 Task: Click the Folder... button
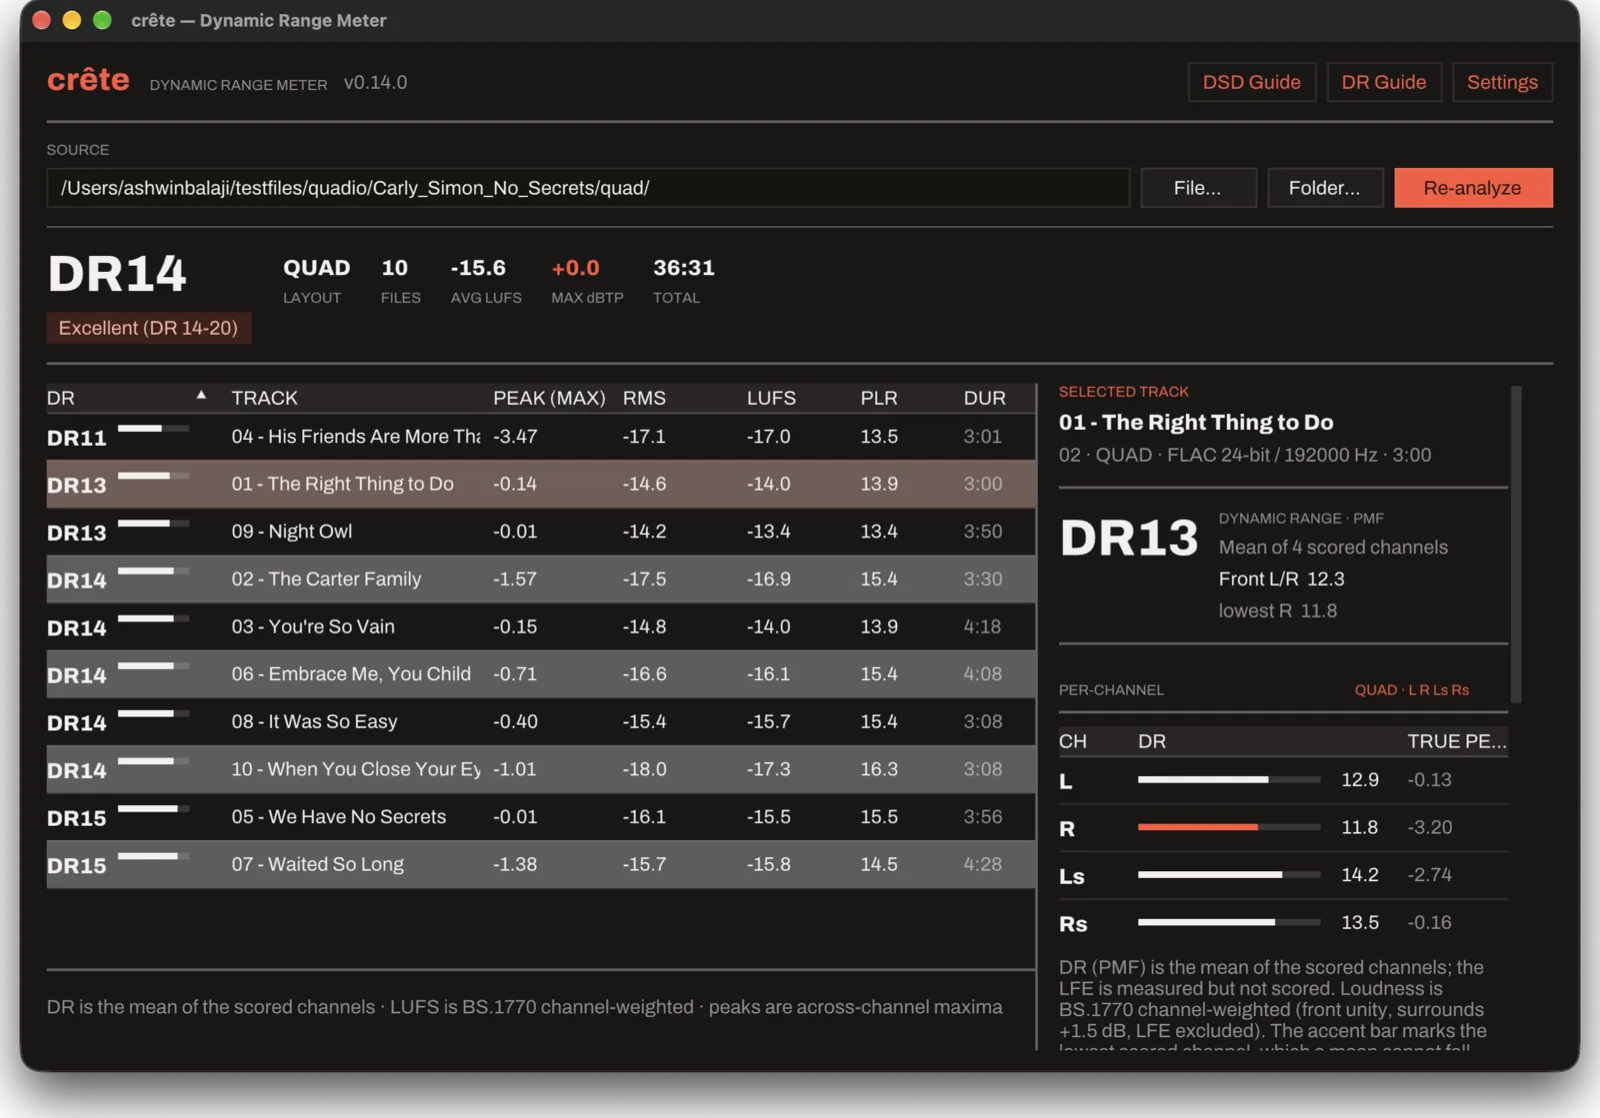tap(1325, 188)
